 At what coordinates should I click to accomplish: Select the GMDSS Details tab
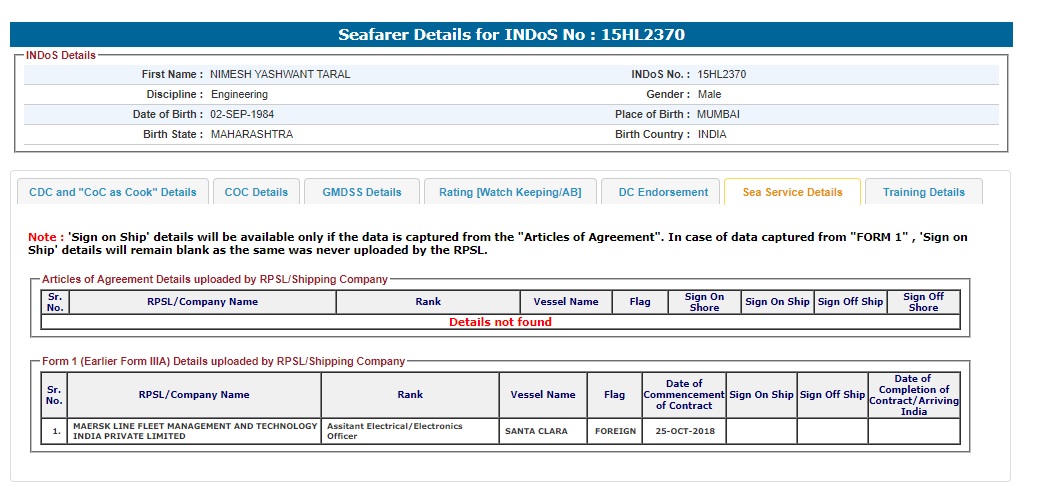[x=361, y=192]
